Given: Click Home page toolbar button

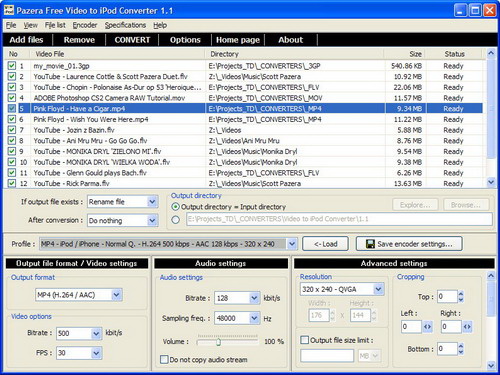Looking at the screenshot, I should click(238, 40).
